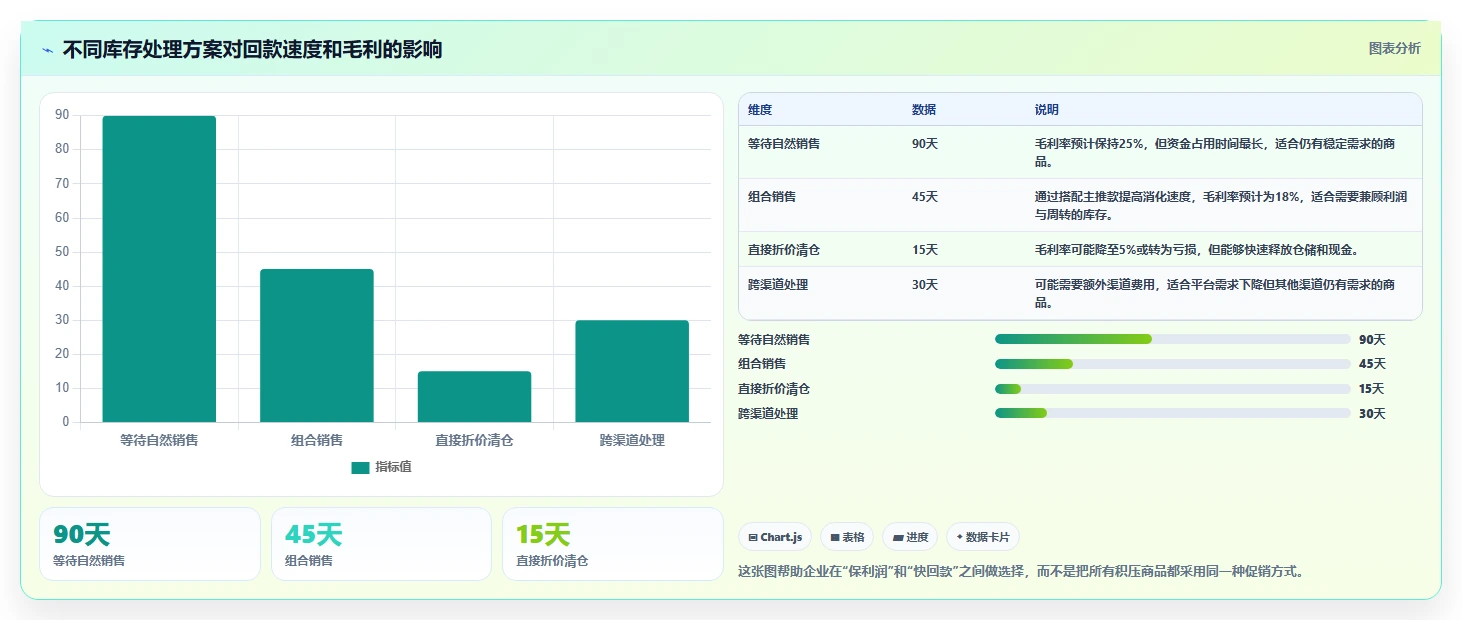Click the 数据 table column header

[924, 110]
